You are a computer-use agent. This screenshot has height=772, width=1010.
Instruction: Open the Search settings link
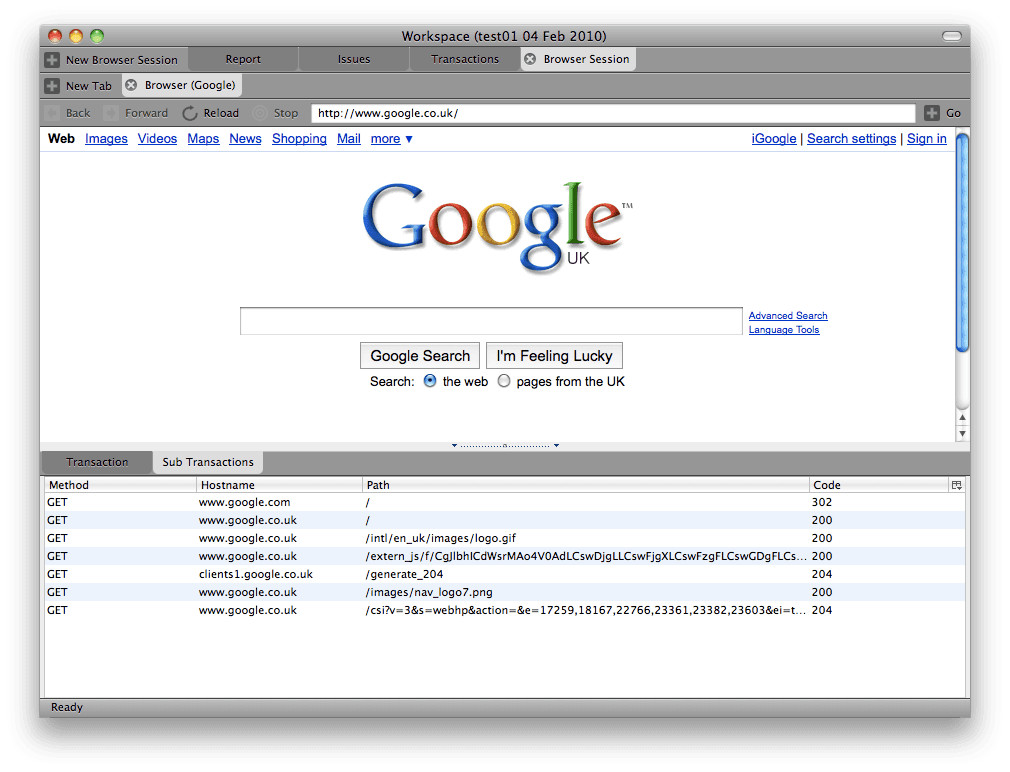coord(852,138)
